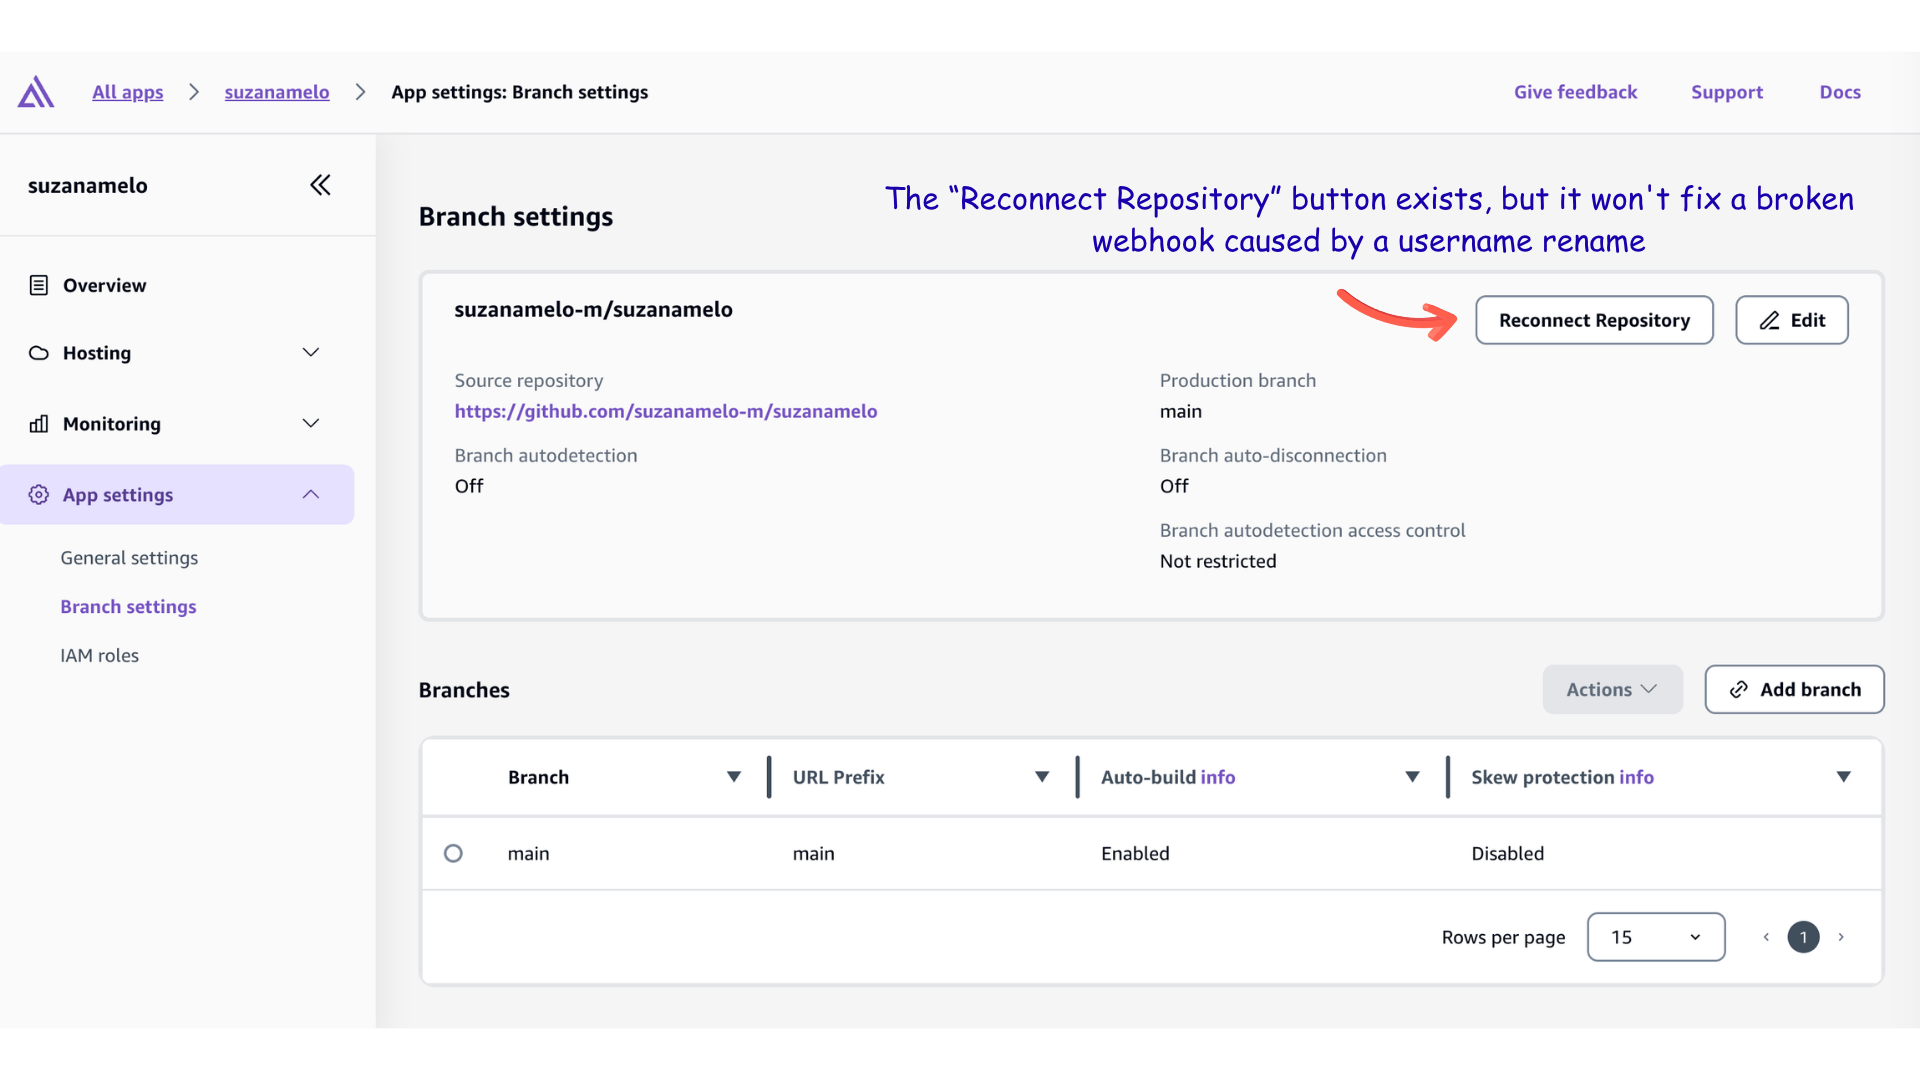Open the Actions dropdown
Image resolution: width=1920 pixels, height=1080 pixels.
click(x=1612, y=690)
